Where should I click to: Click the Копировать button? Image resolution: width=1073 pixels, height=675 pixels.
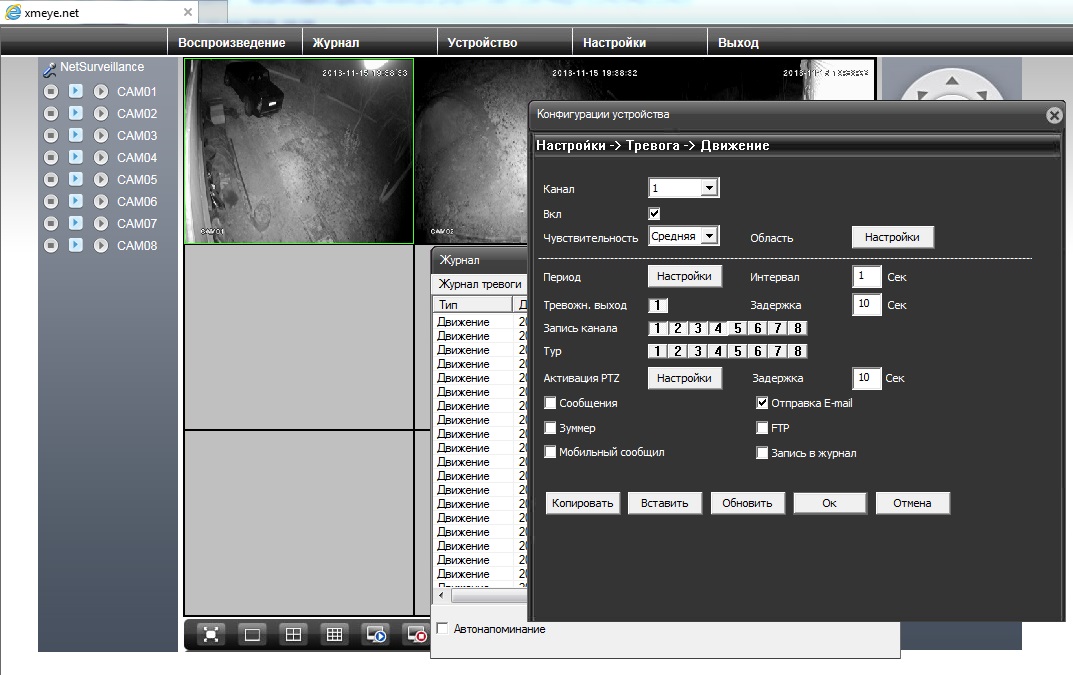click(x=583, y=503)
